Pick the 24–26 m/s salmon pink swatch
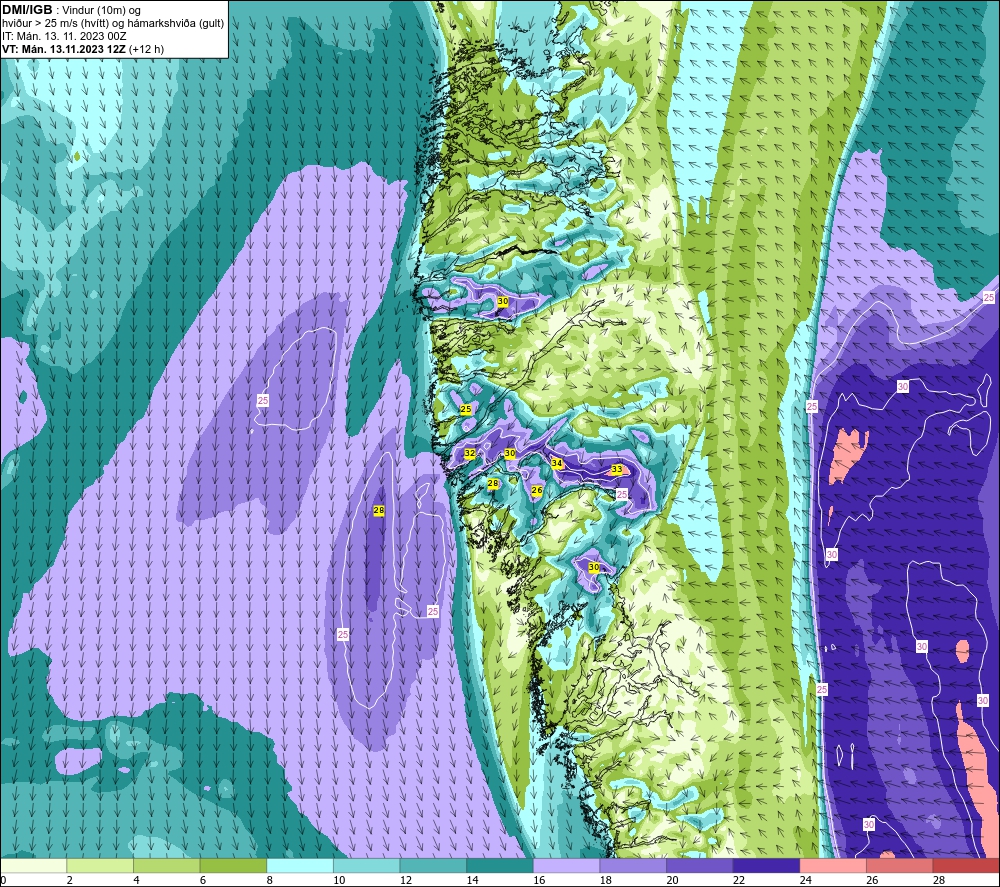 833,865
